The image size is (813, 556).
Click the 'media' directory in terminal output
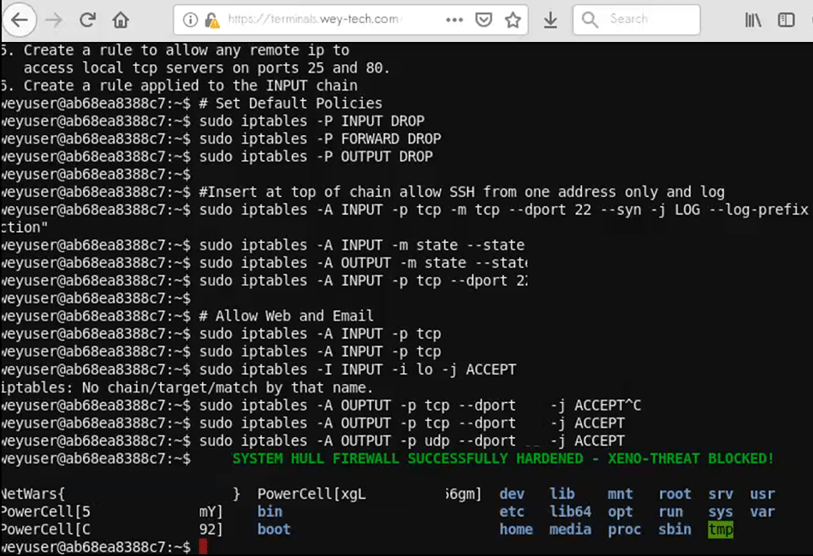(570, 529)
